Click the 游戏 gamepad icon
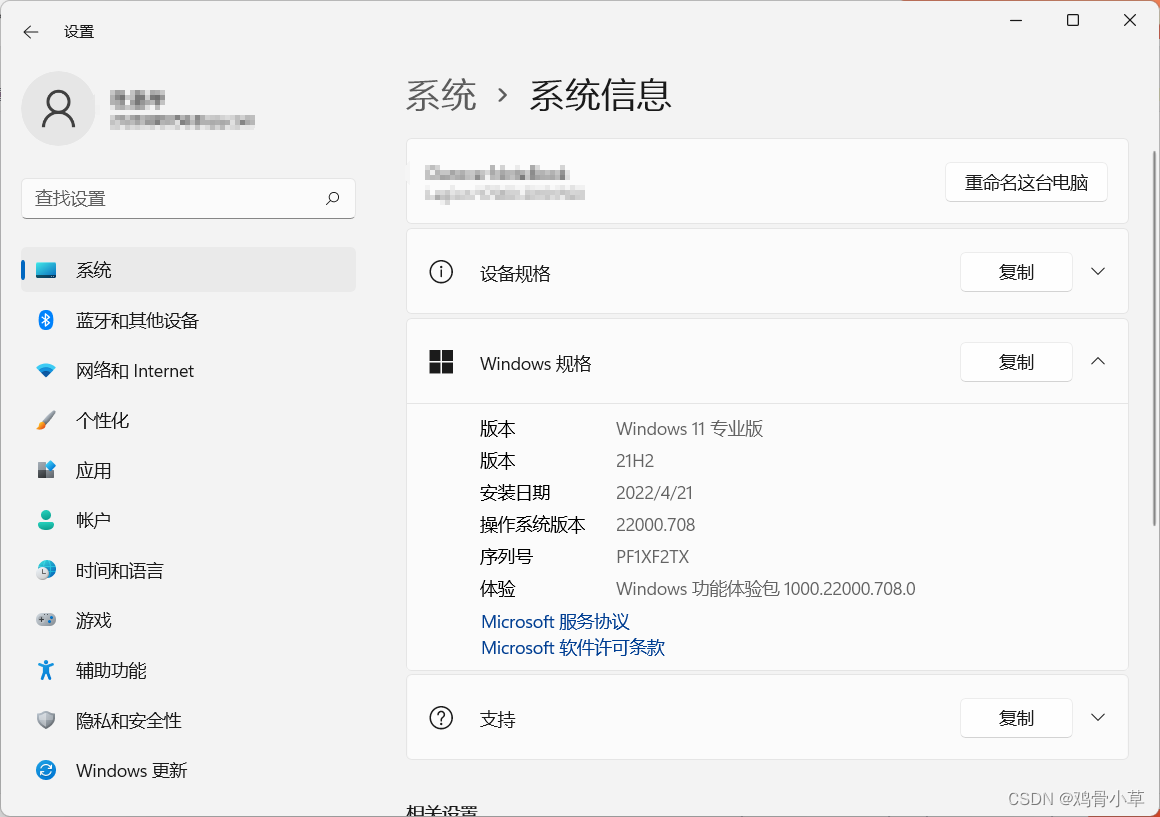This screenshot has width=1160, height=817. coord(46,620)
